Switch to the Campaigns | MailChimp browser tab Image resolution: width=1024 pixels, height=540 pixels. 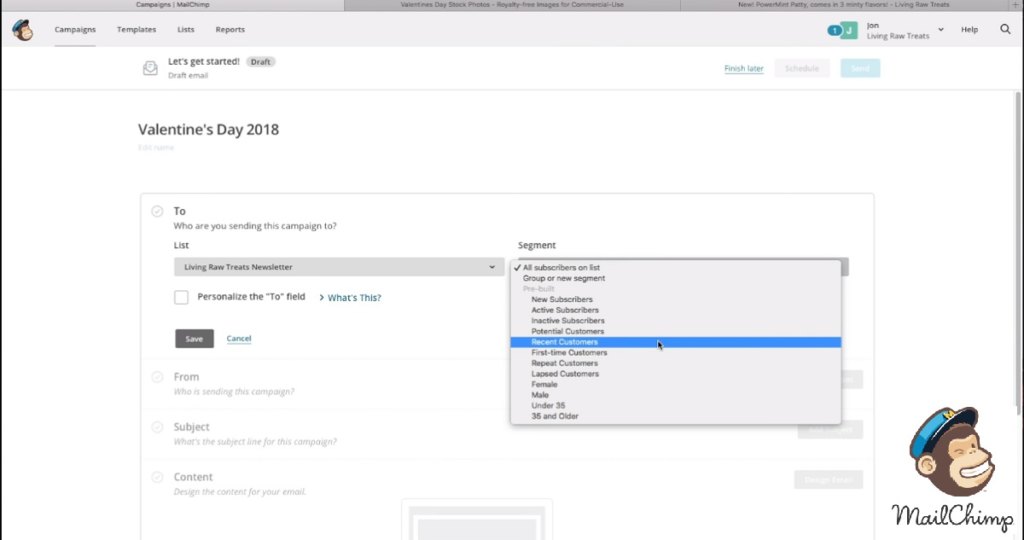pos(172,5)
